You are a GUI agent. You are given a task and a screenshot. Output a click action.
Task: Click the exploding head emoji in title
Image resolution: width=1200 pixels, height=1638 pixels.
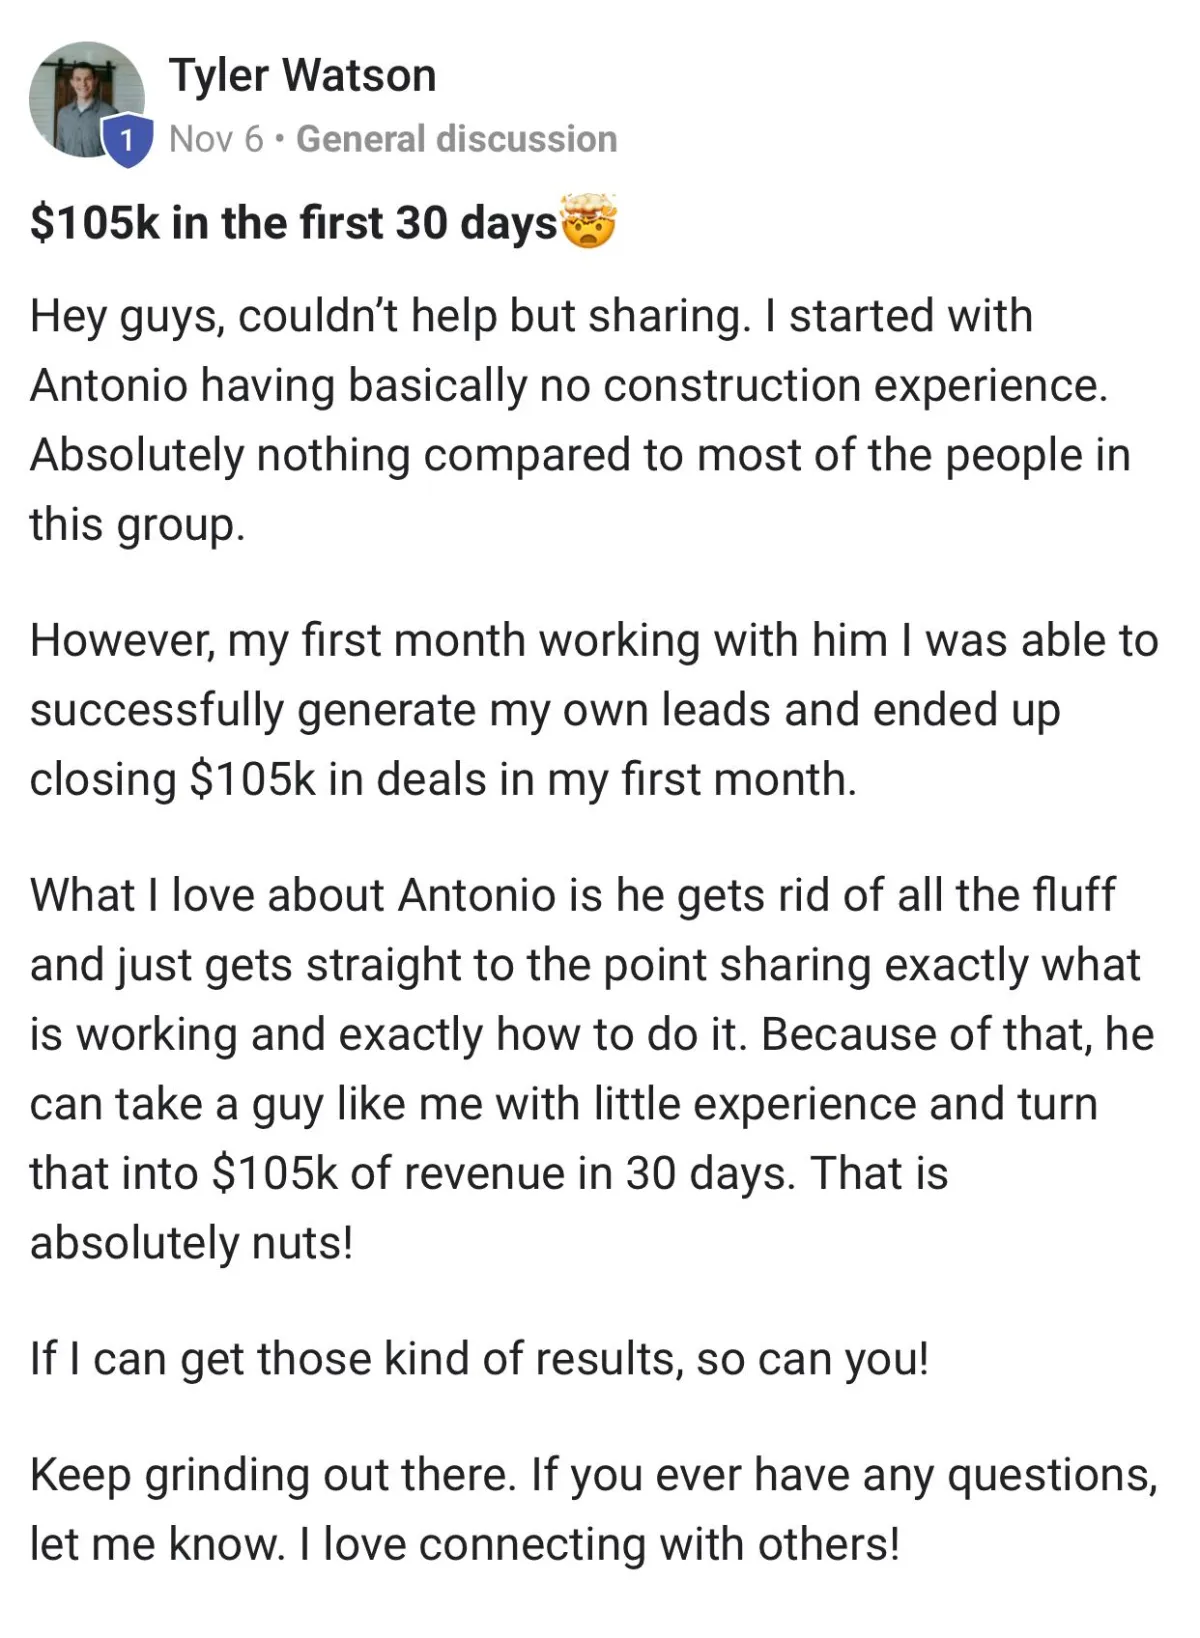click(589, 222)
